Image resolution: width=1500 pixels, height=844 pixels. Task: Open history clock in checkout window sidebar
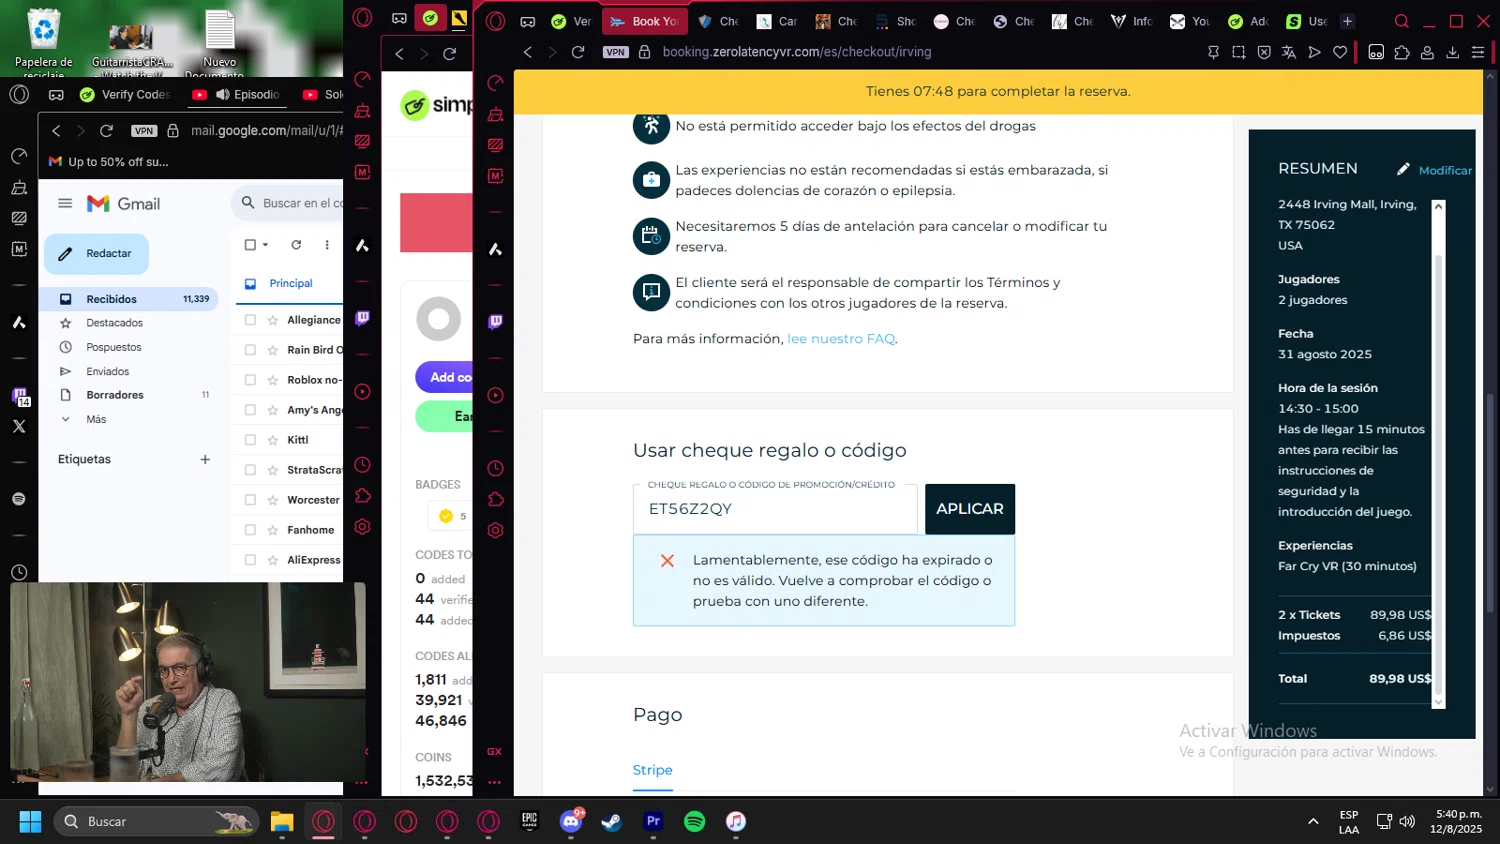click(495, 468)
